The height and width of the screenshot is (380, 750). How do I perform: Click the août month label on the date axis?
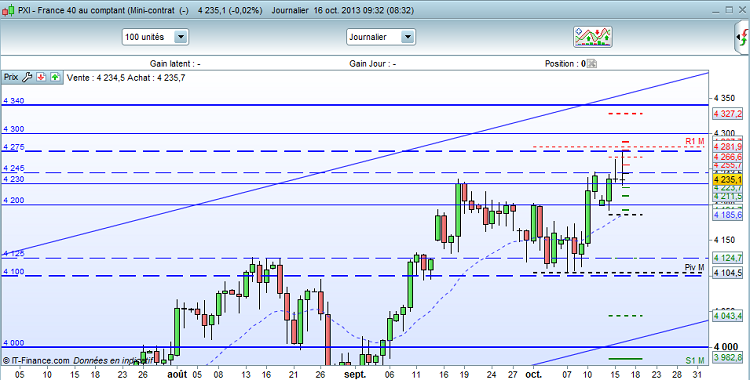point(177,374)
